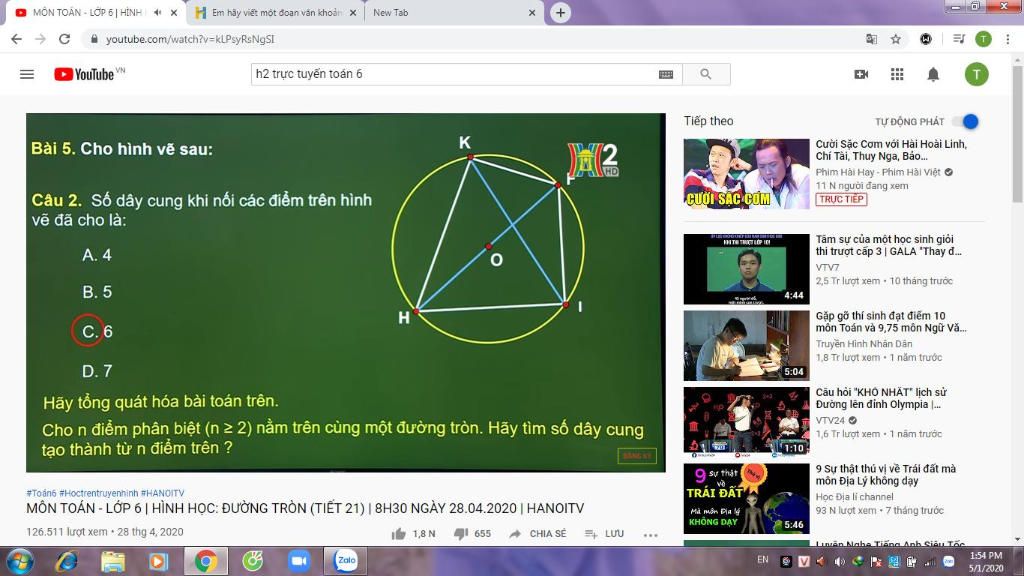
Task: Click the VTV7 channel name
Action: [x=827, y=267]
